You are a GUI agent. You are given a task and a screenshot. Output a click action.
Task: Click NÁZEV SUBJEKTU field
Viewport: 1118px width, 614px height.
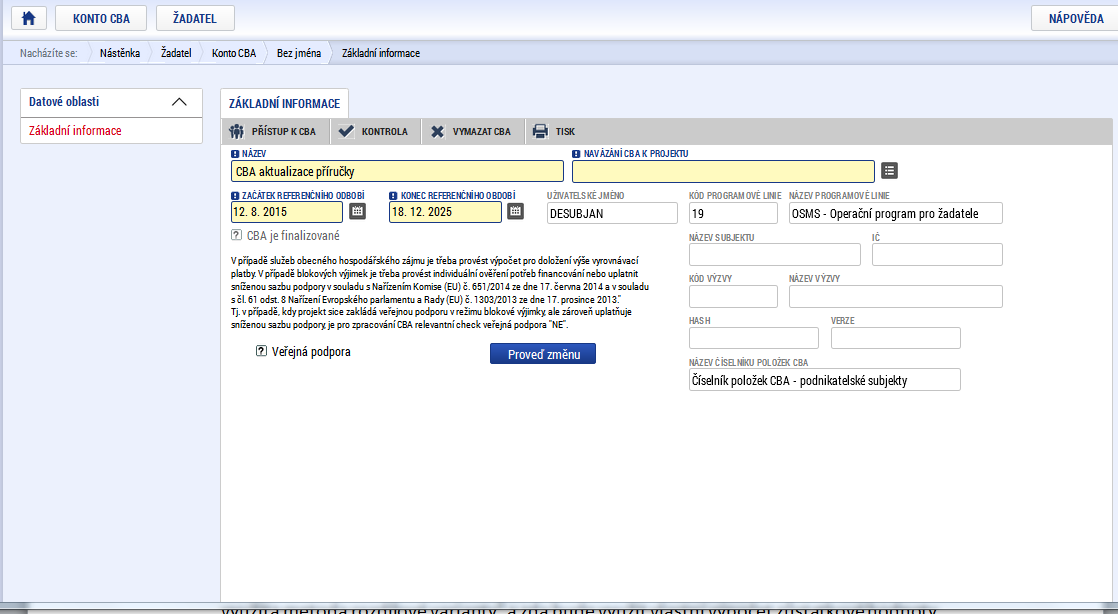pos(774,255)
